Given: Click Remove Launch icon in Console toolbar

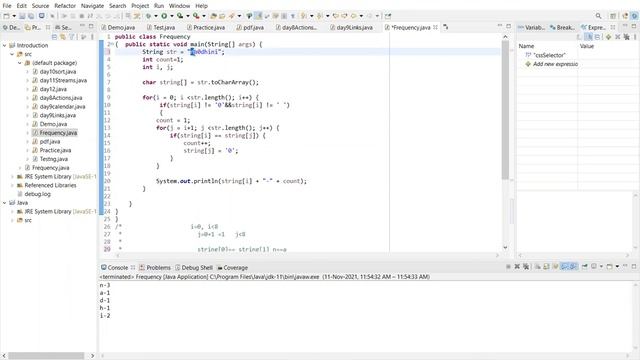Looking at the screenshot, I should (x=517, y=267).
